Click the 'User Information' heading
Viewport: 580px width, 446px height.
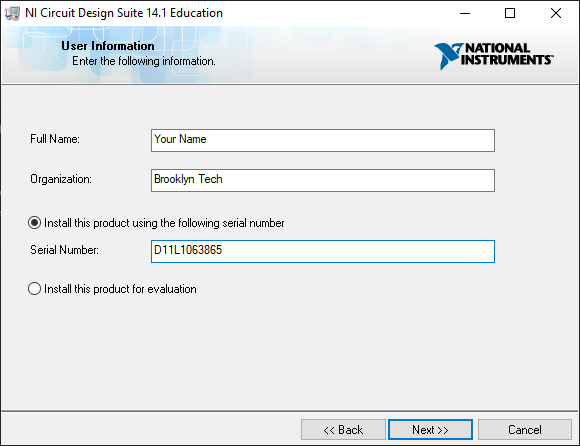click(108, 46)
